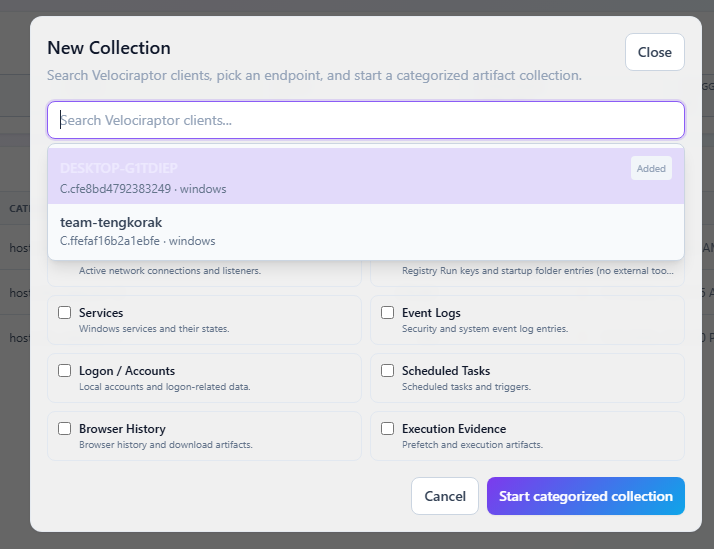Click client ID C.ffefaf16b2a1ebfe entry
This screenshot has height=549, width=714.
click(x=110, y=241)
